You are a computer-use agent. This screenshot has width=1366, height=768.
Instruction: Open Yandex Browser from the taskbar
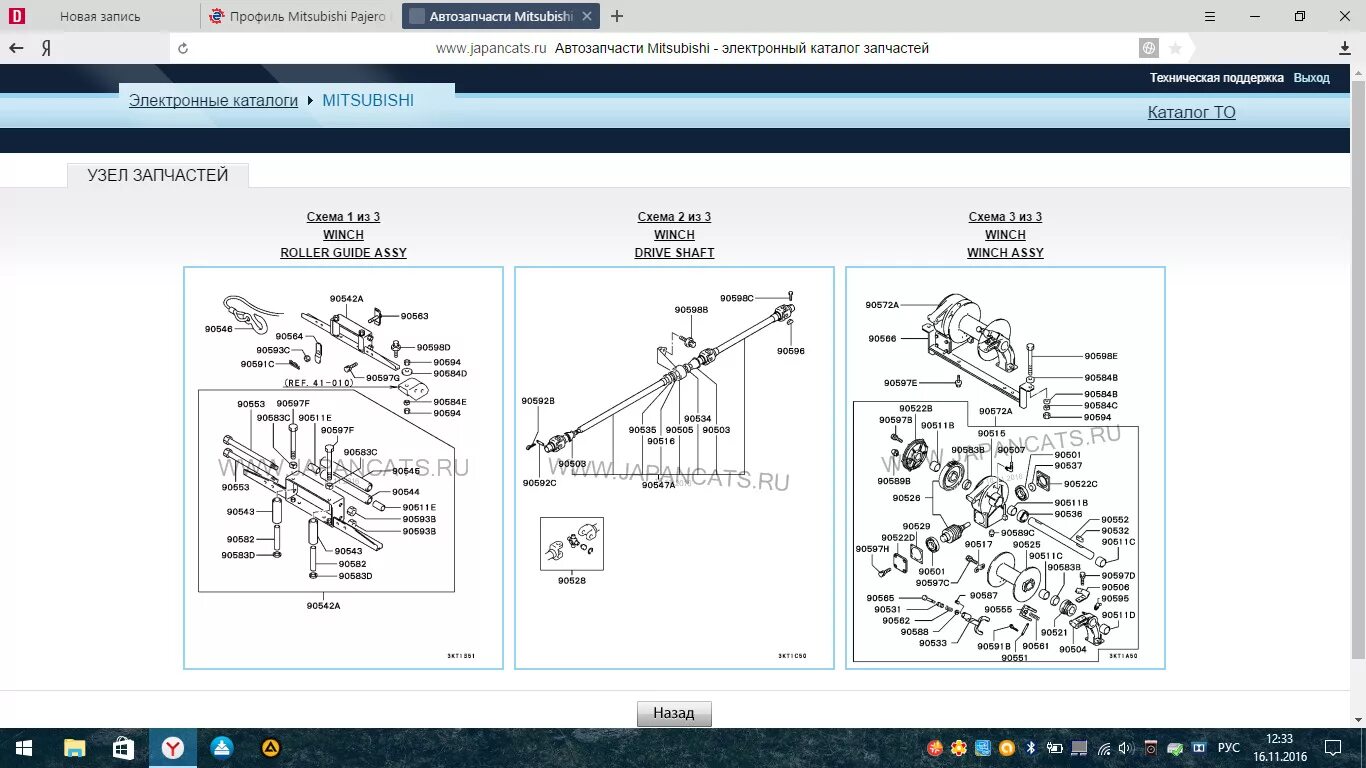point(173,748)
